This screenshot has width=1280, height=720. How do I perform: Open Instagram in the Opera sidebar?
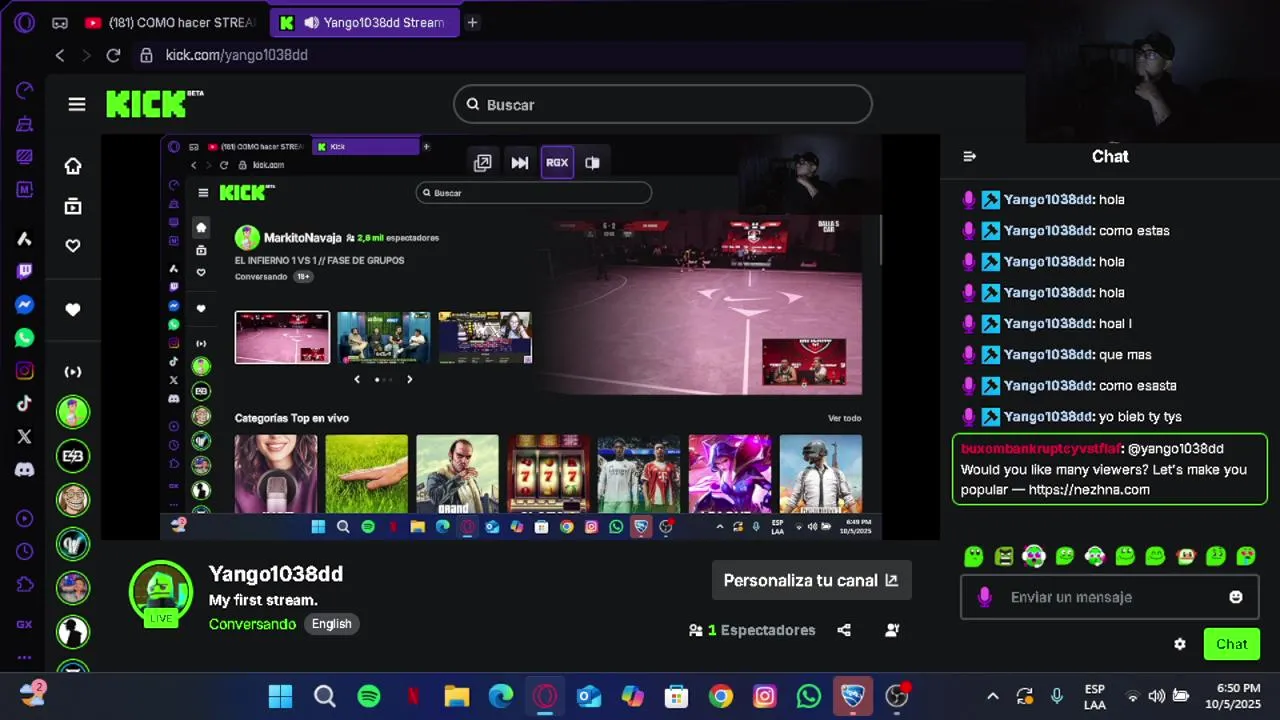coord(25,371)
